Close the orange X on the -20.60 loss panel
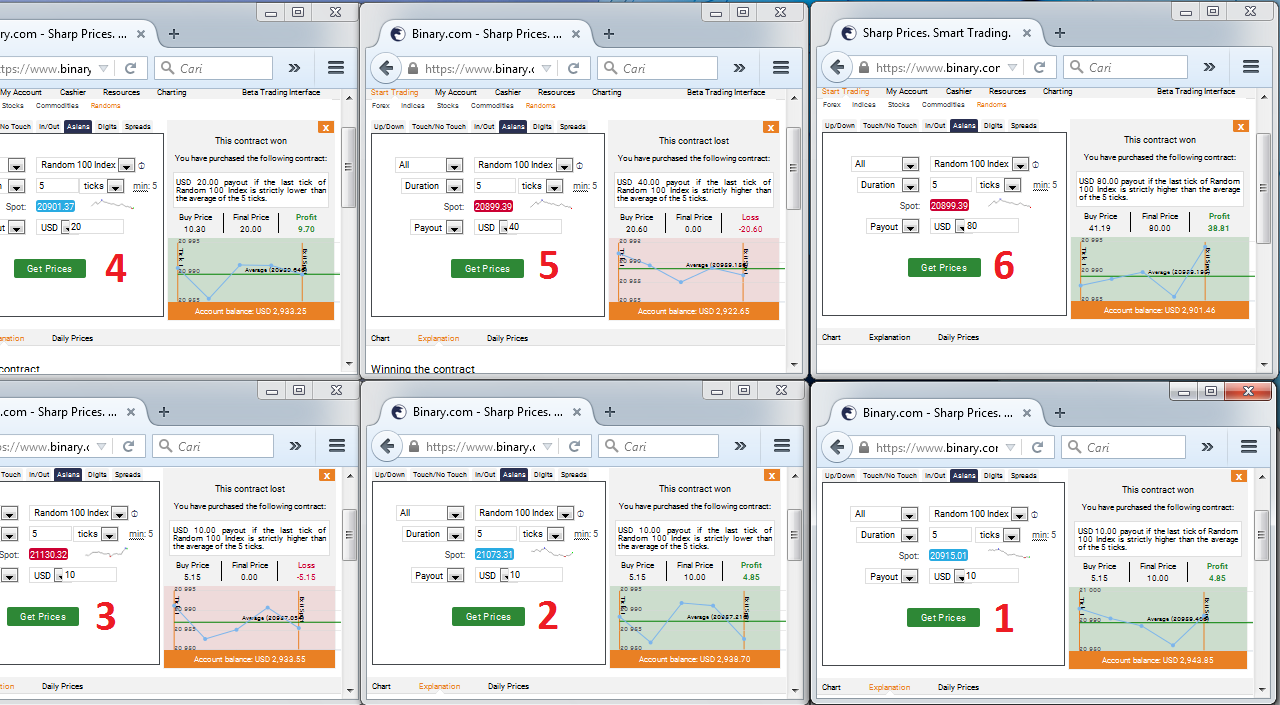The height and width of the screenshot is (705, 1280). tap(770, 127)
